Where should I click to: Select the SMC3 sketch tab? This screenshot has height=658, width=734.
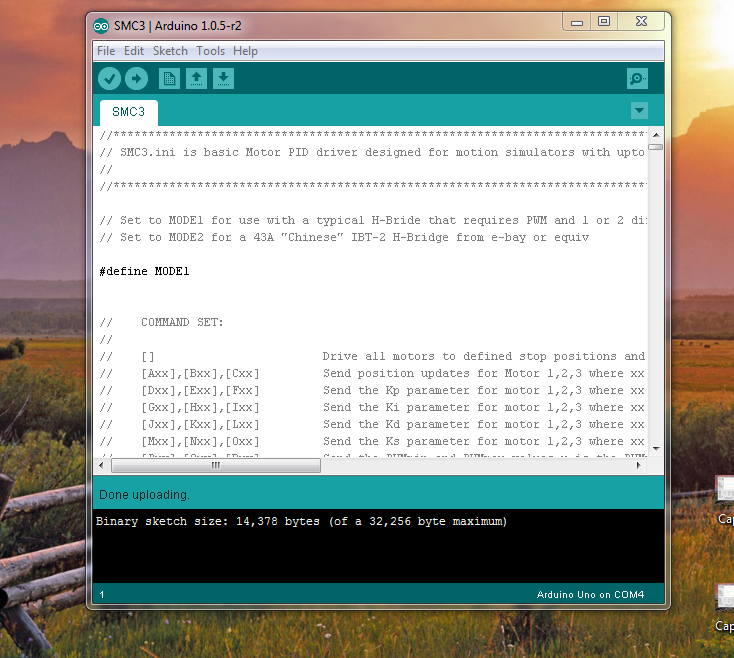point(129,112)
